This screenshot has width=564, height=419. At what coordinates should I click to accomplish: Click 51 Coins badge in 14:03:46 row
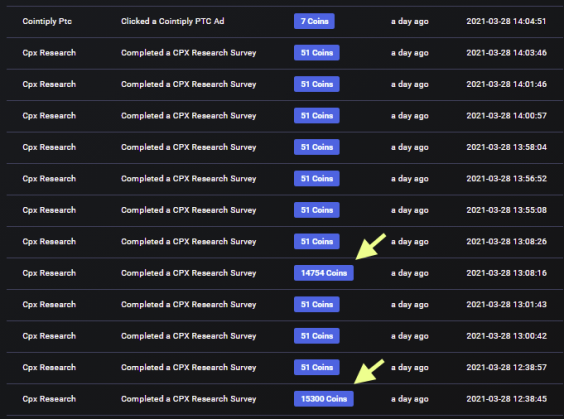(317, 53)
